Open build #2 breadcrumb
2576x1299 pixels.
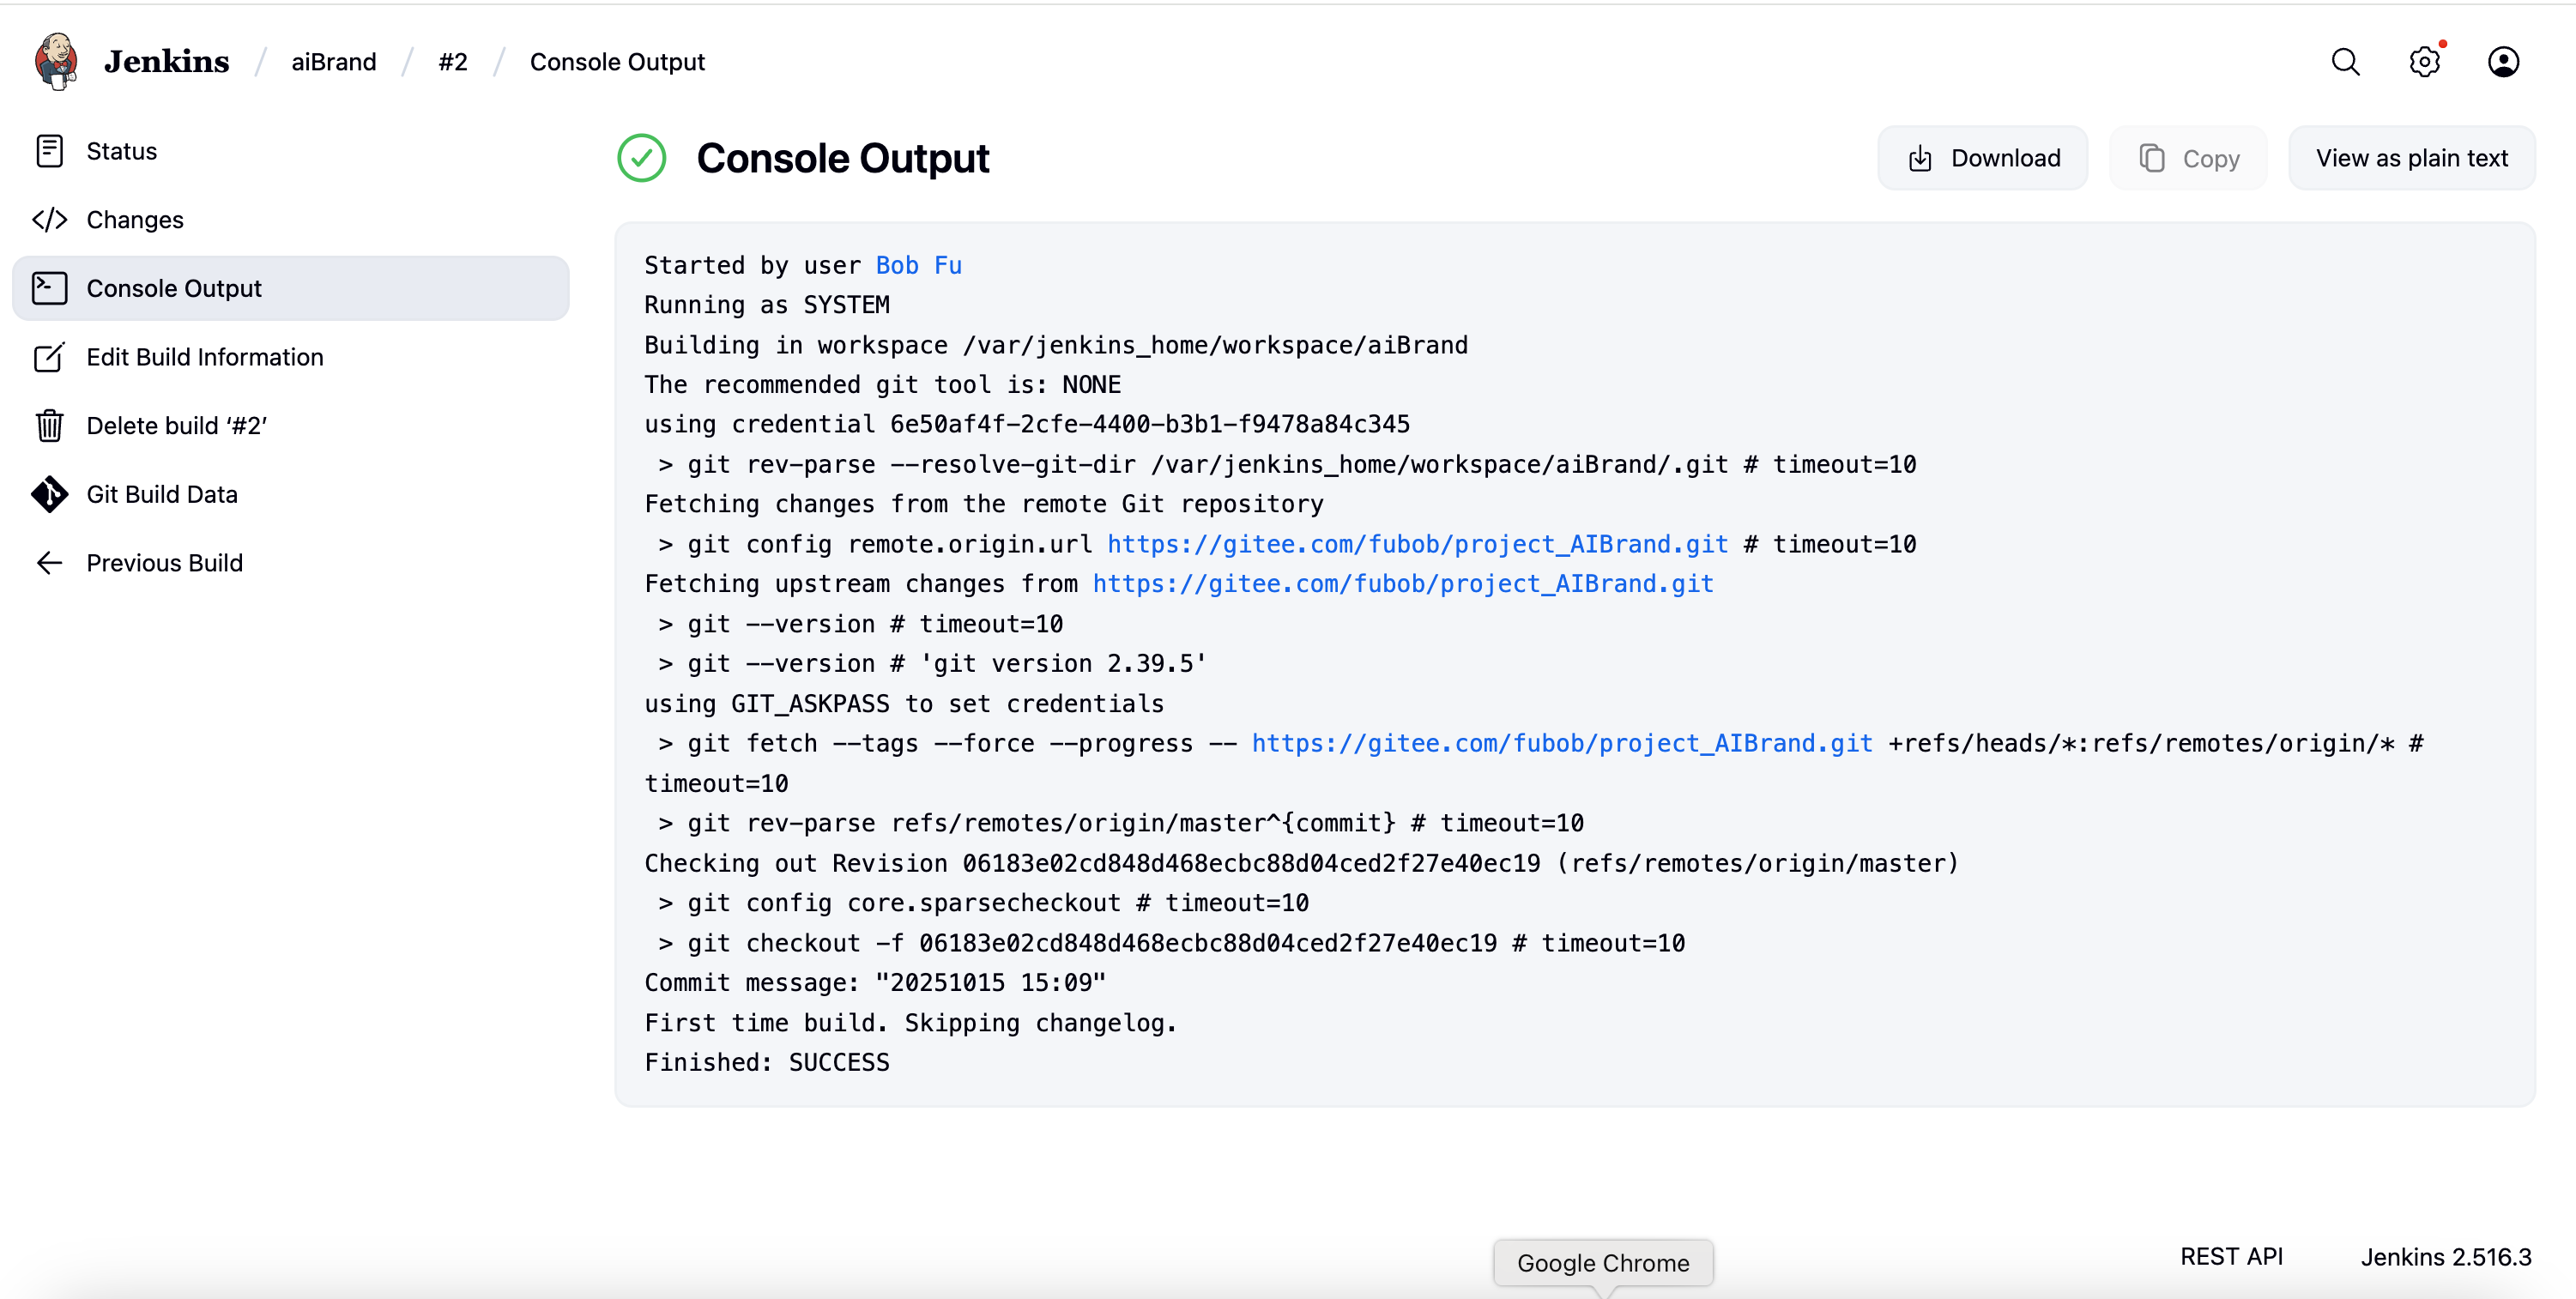[452, 62]
